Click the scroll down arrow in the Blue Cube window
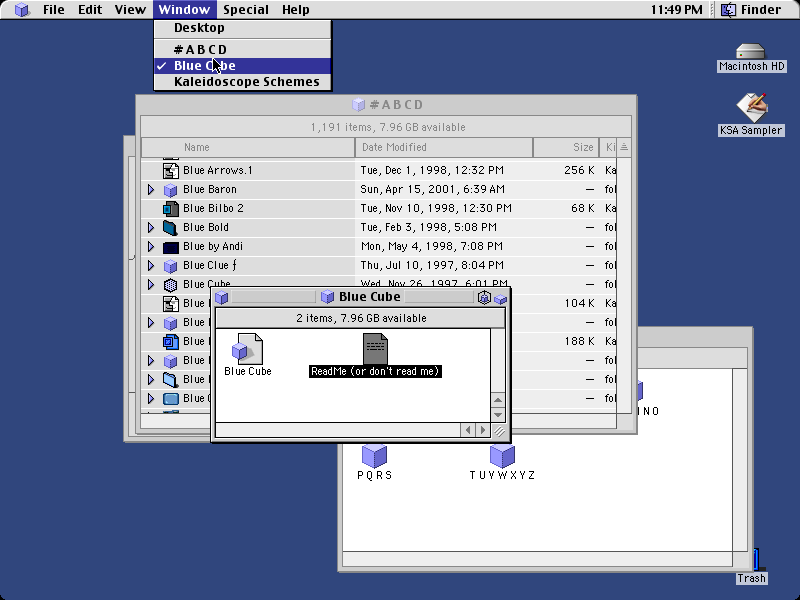Viewport: 800px width, 600px height. click(498, 414)
